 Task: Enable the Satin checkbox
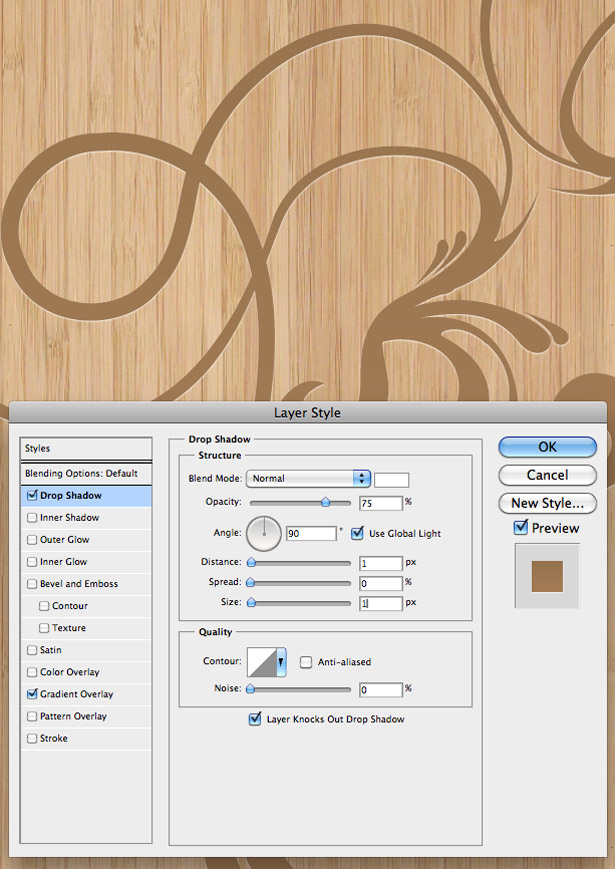tap(32, 650)
